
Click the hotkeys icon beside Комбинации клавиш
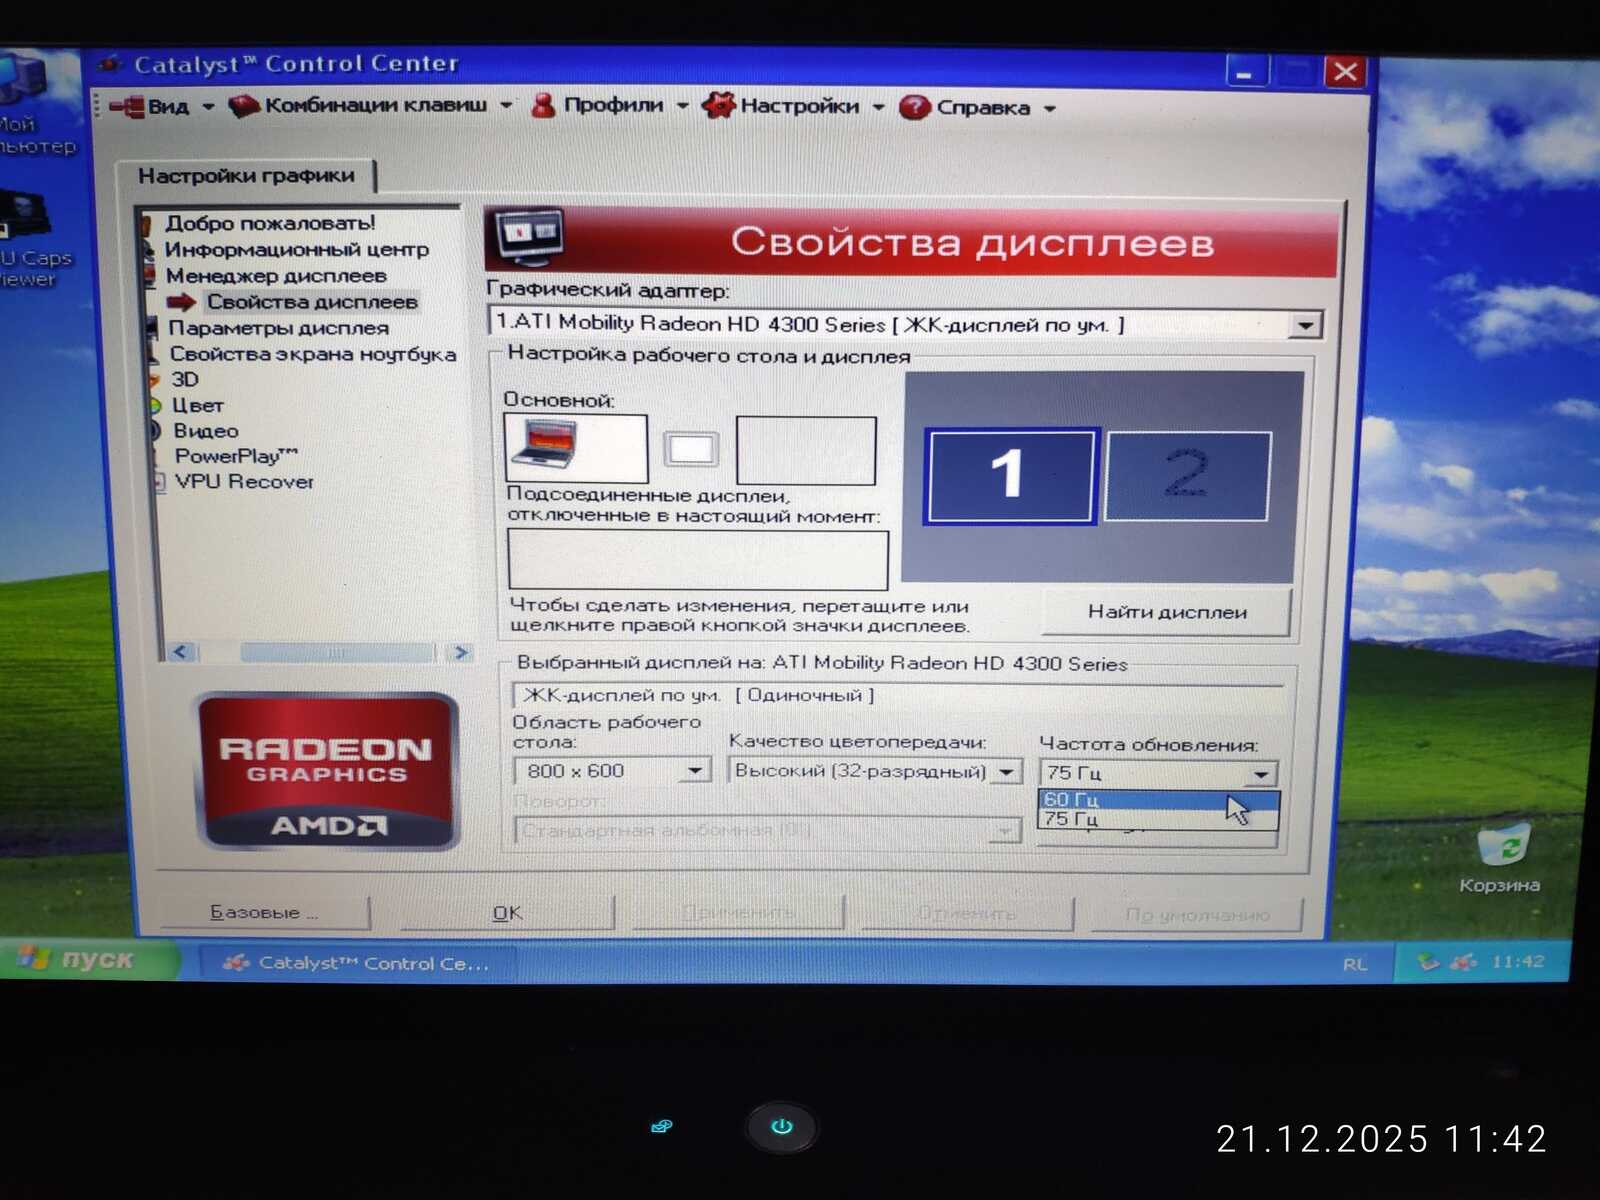tap(244, 105)
